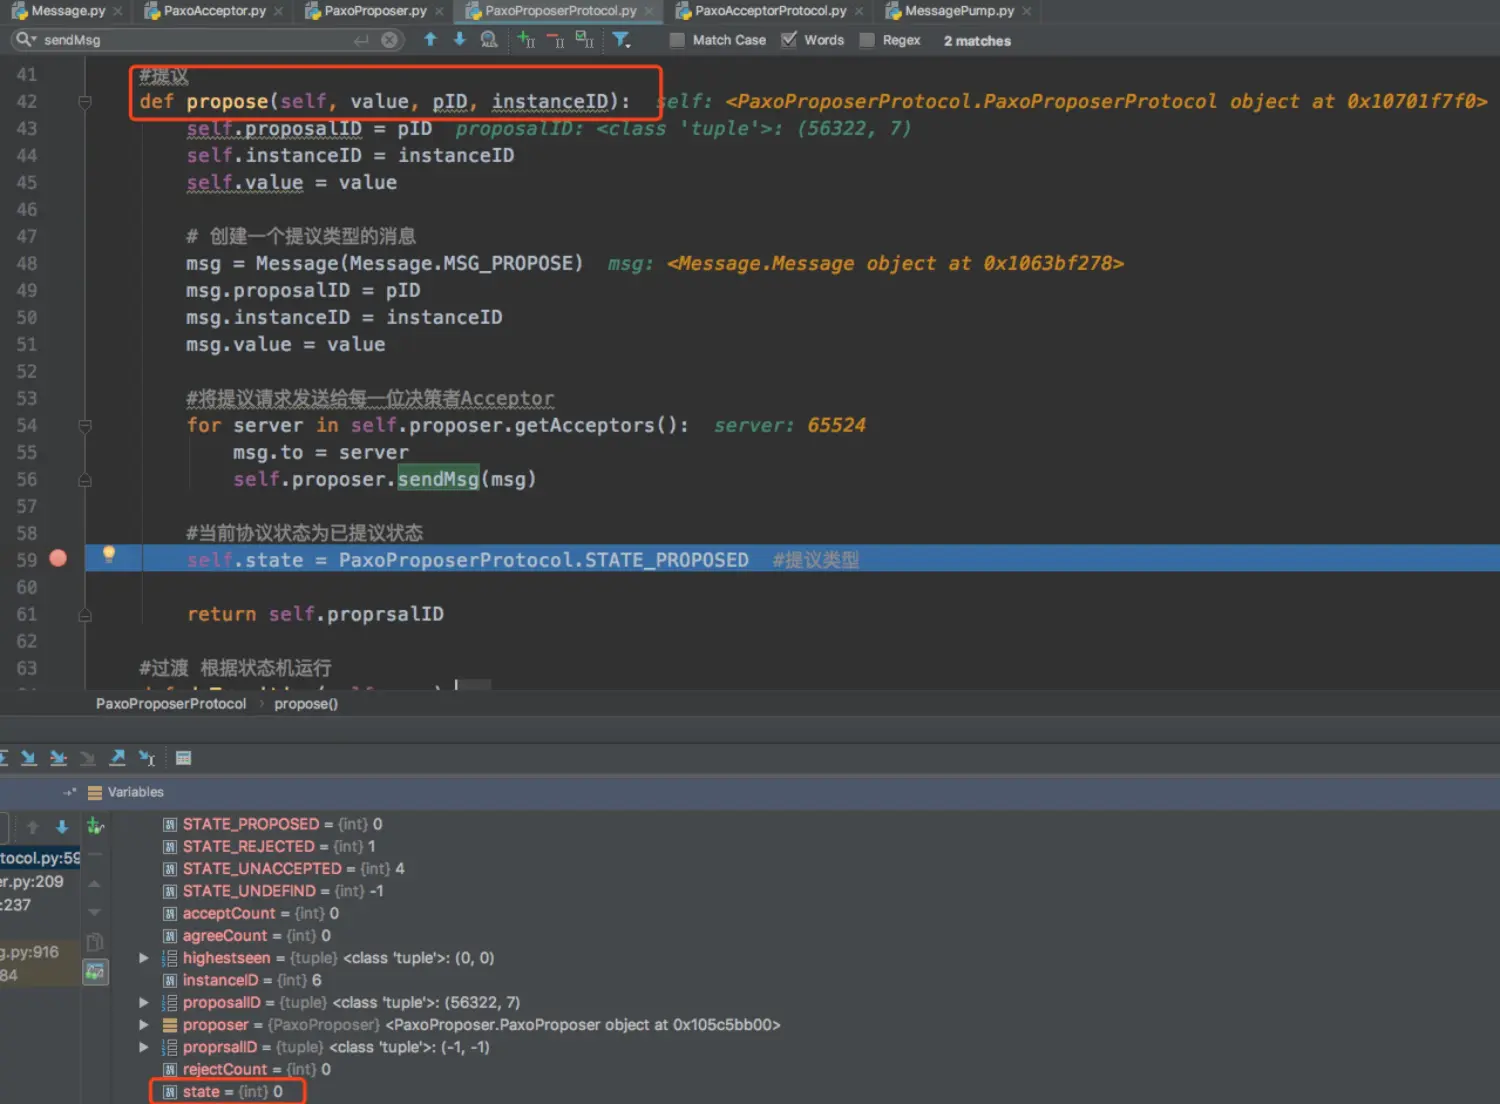Expand the proposer object variable
Screen dimensions: 1500x1104
point(144,1025)
